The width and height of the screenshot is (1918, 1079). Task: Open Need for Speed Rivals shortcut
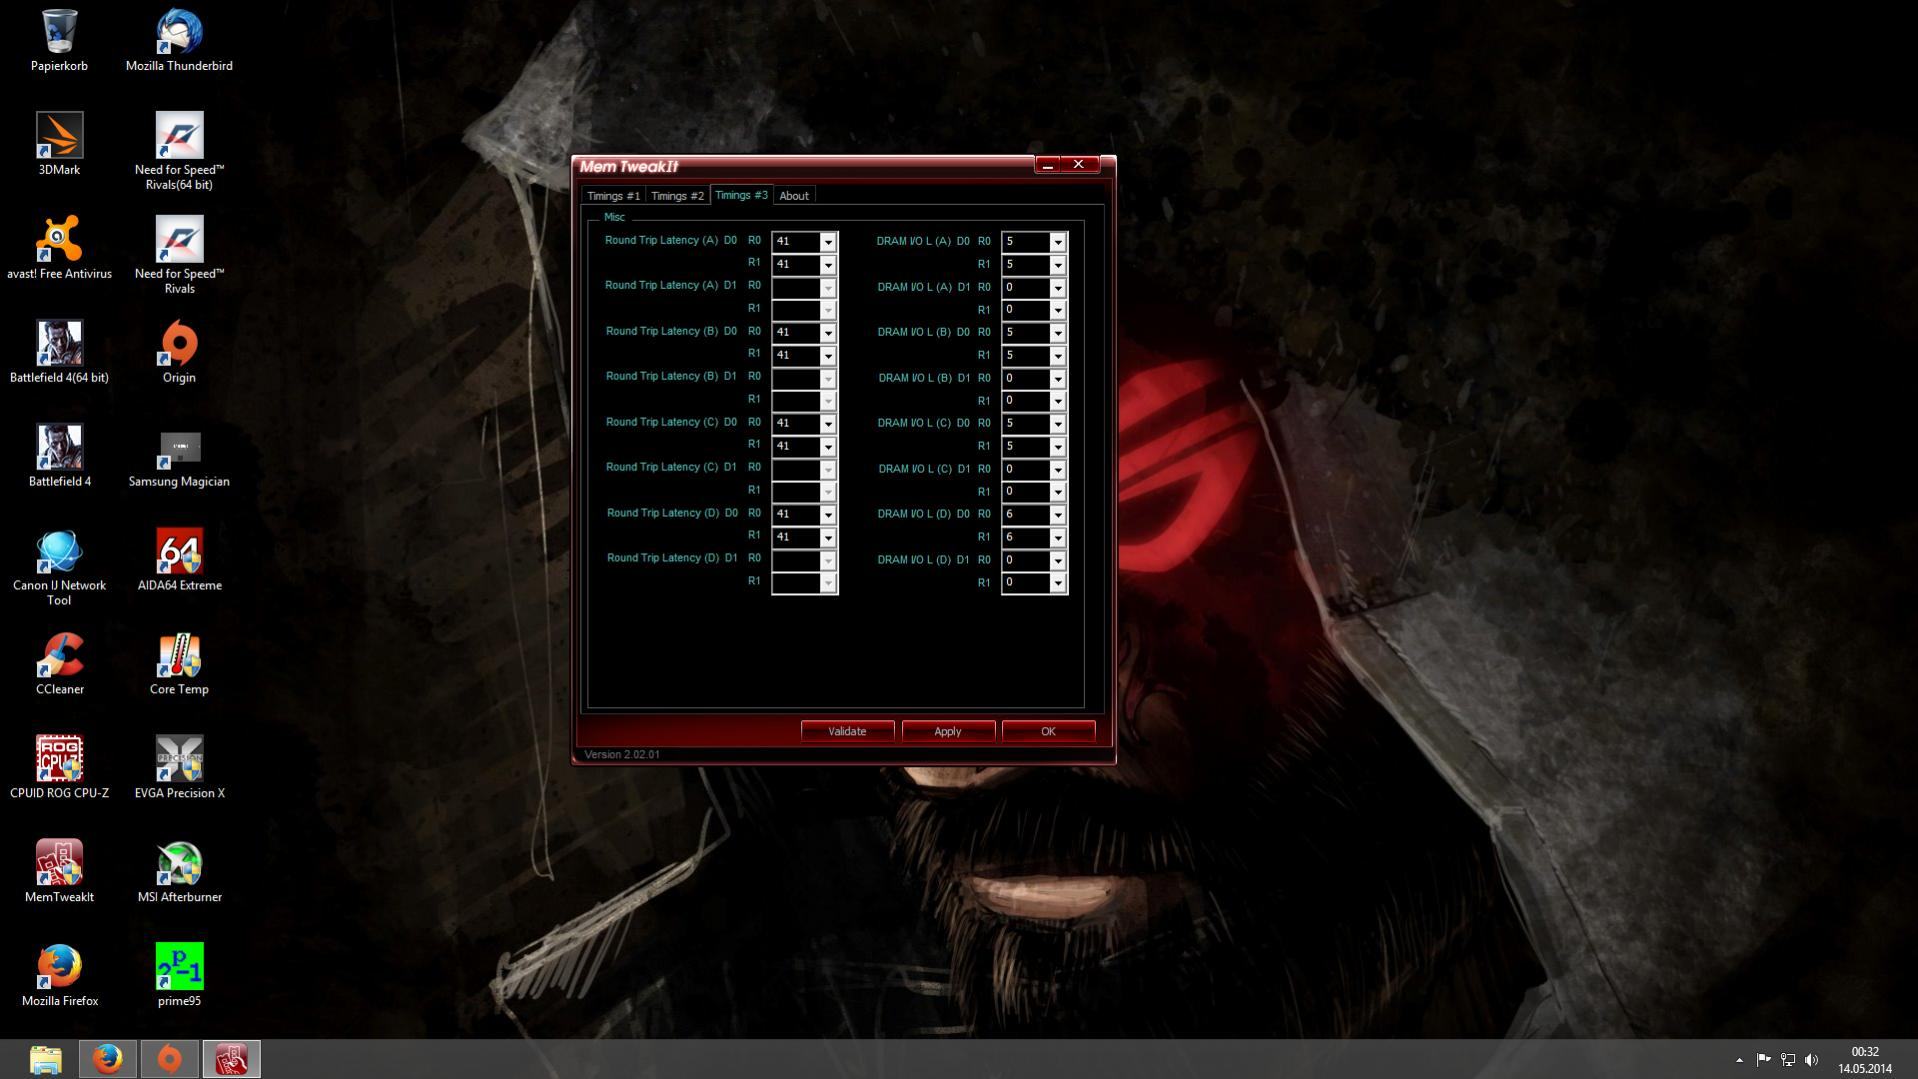click(179, 255)
